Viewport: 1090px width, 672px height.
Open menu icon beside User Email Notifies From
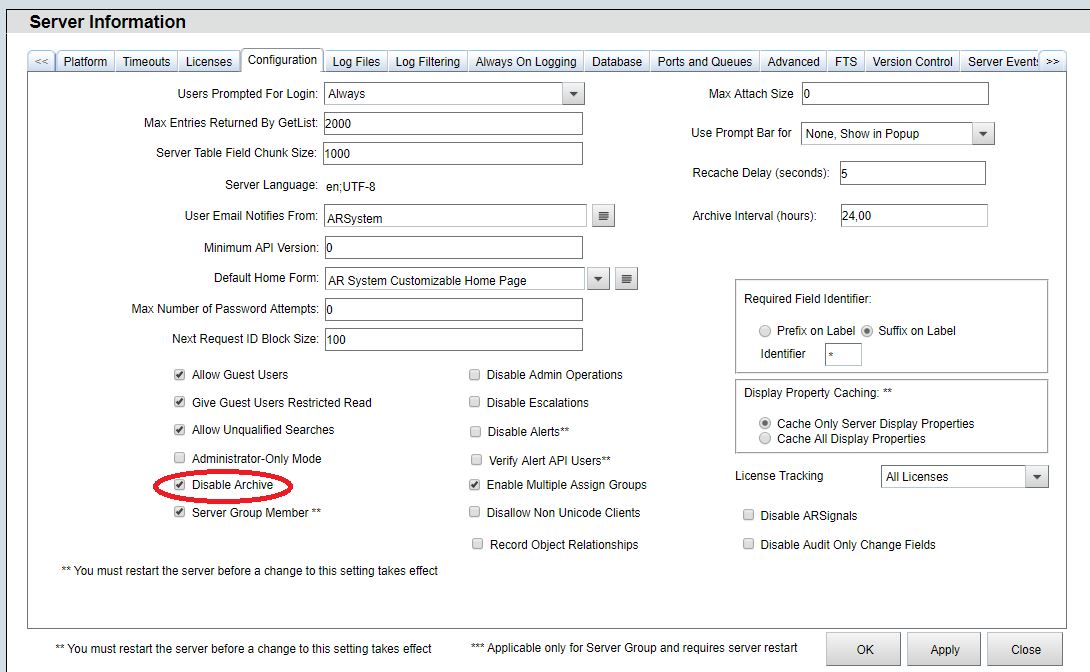pos(602,216)
